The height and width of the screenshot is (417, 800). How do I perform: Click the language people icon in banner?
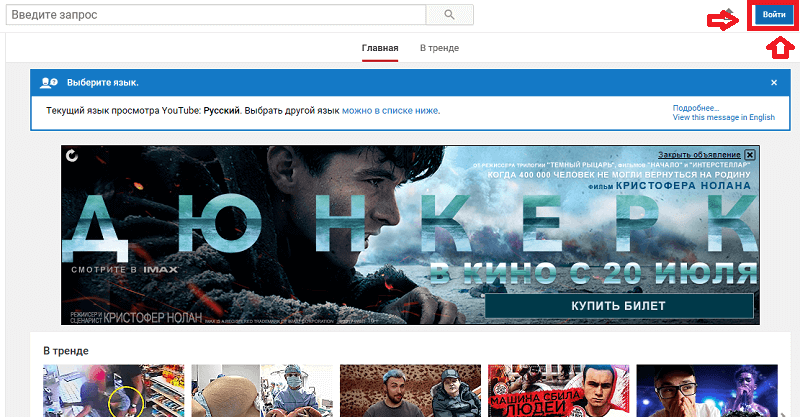coord(48,83)
